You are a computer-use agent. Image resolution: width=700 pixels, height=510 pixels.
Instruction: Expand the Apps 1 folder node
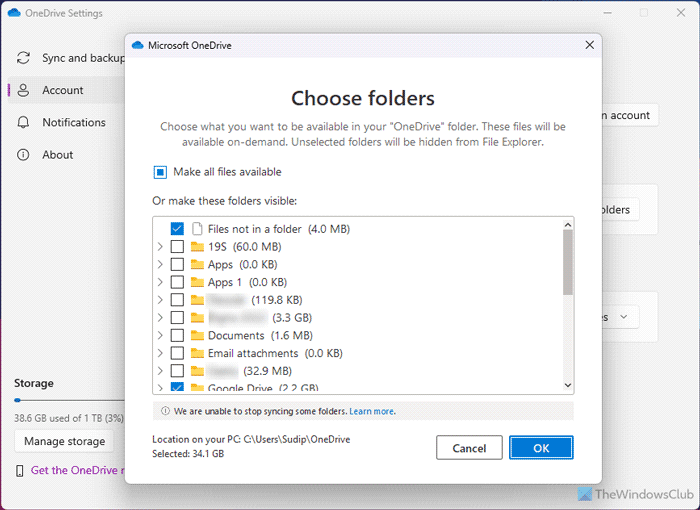click(x=160, y=282)
